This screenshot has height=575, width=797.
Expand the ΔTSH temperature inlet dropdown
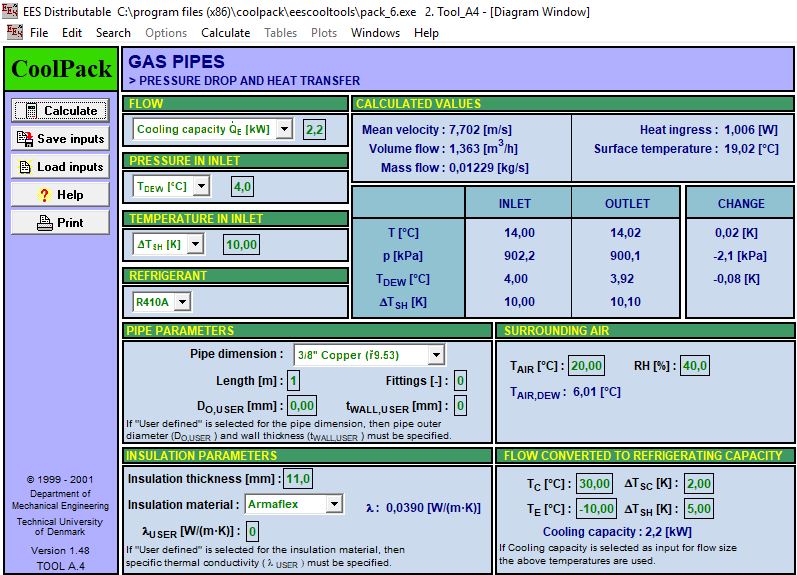[x=194, y=244]
